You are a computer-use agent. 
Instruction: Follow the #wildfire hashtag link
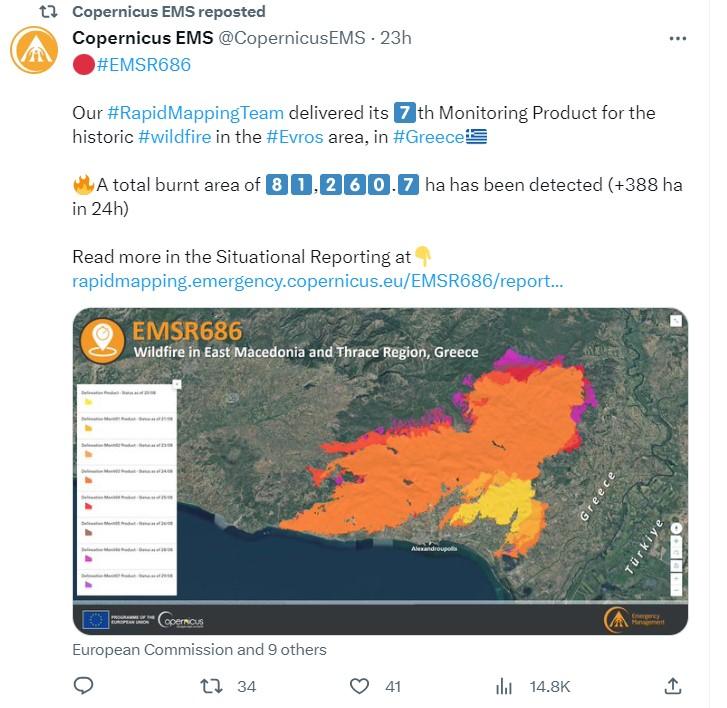coord(175,137)
